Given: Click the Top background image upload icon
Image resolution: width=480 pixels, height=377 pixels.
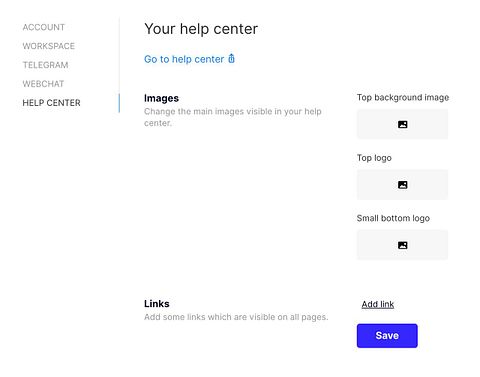Looking at the screenshot, I should coord(402,124).
